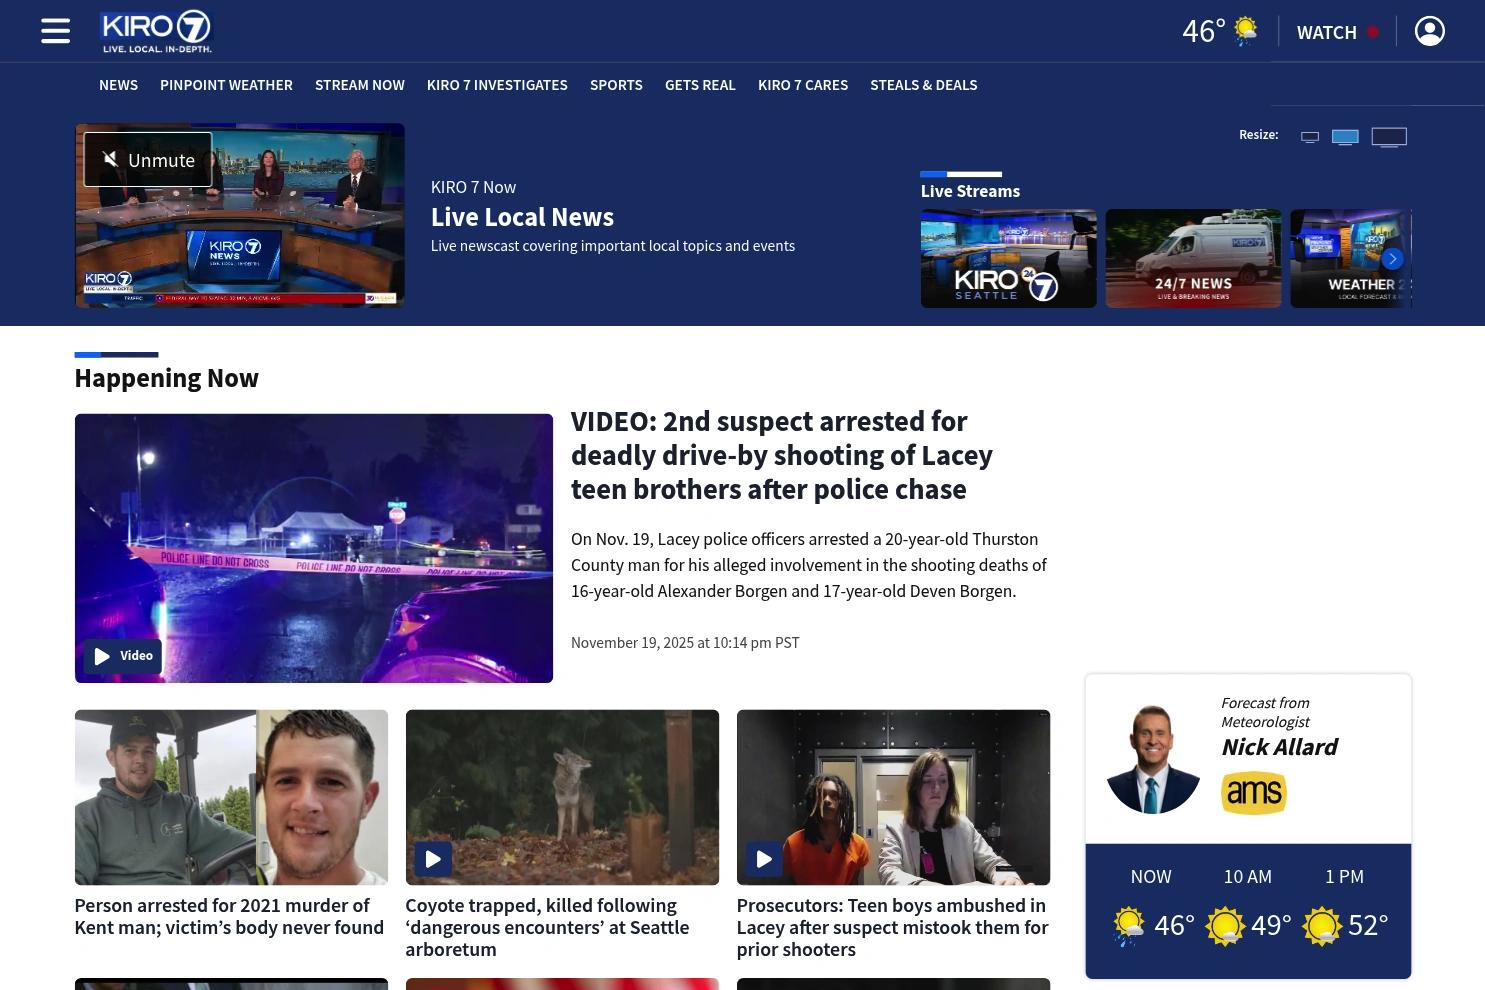The width and height of the screenshot is (1485, 990).
Task: Open the courtroom teen suspect photo
Action: tap(893, 797)
